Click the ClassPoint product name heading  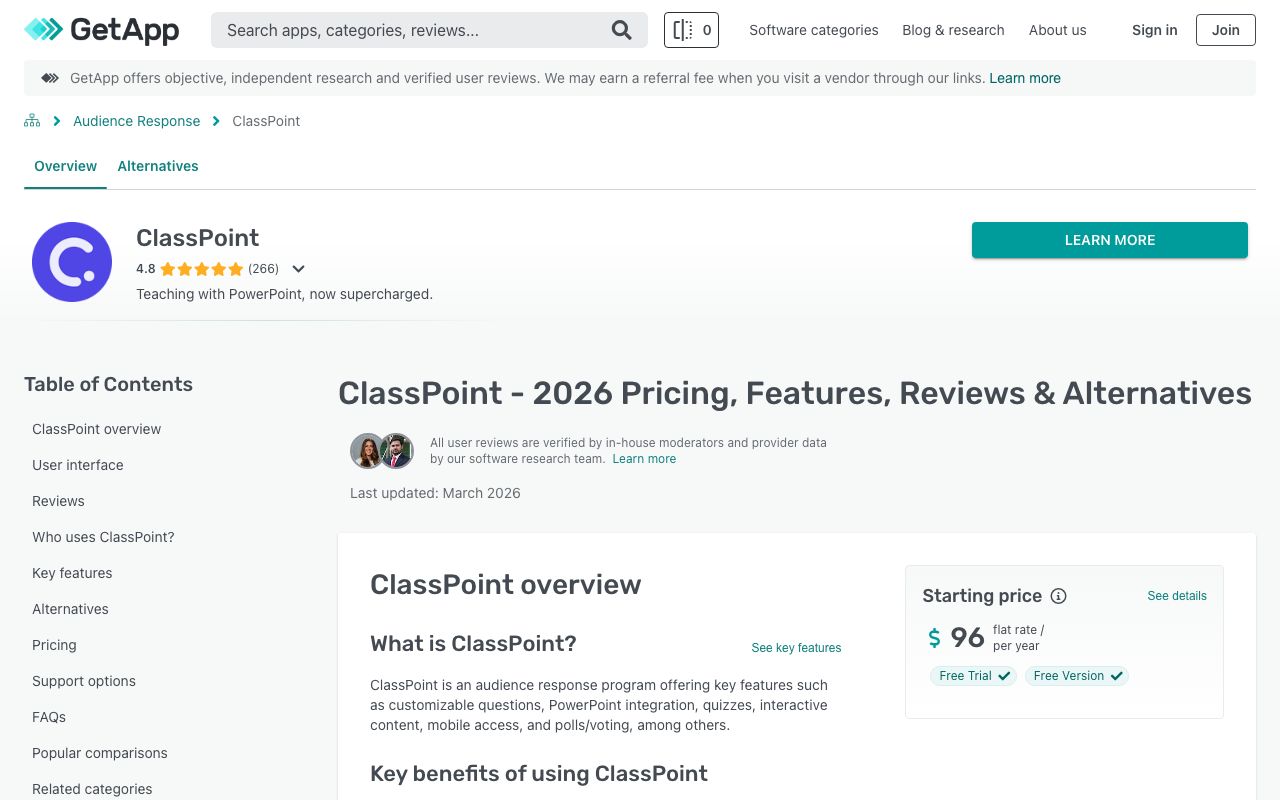(198, 238)
